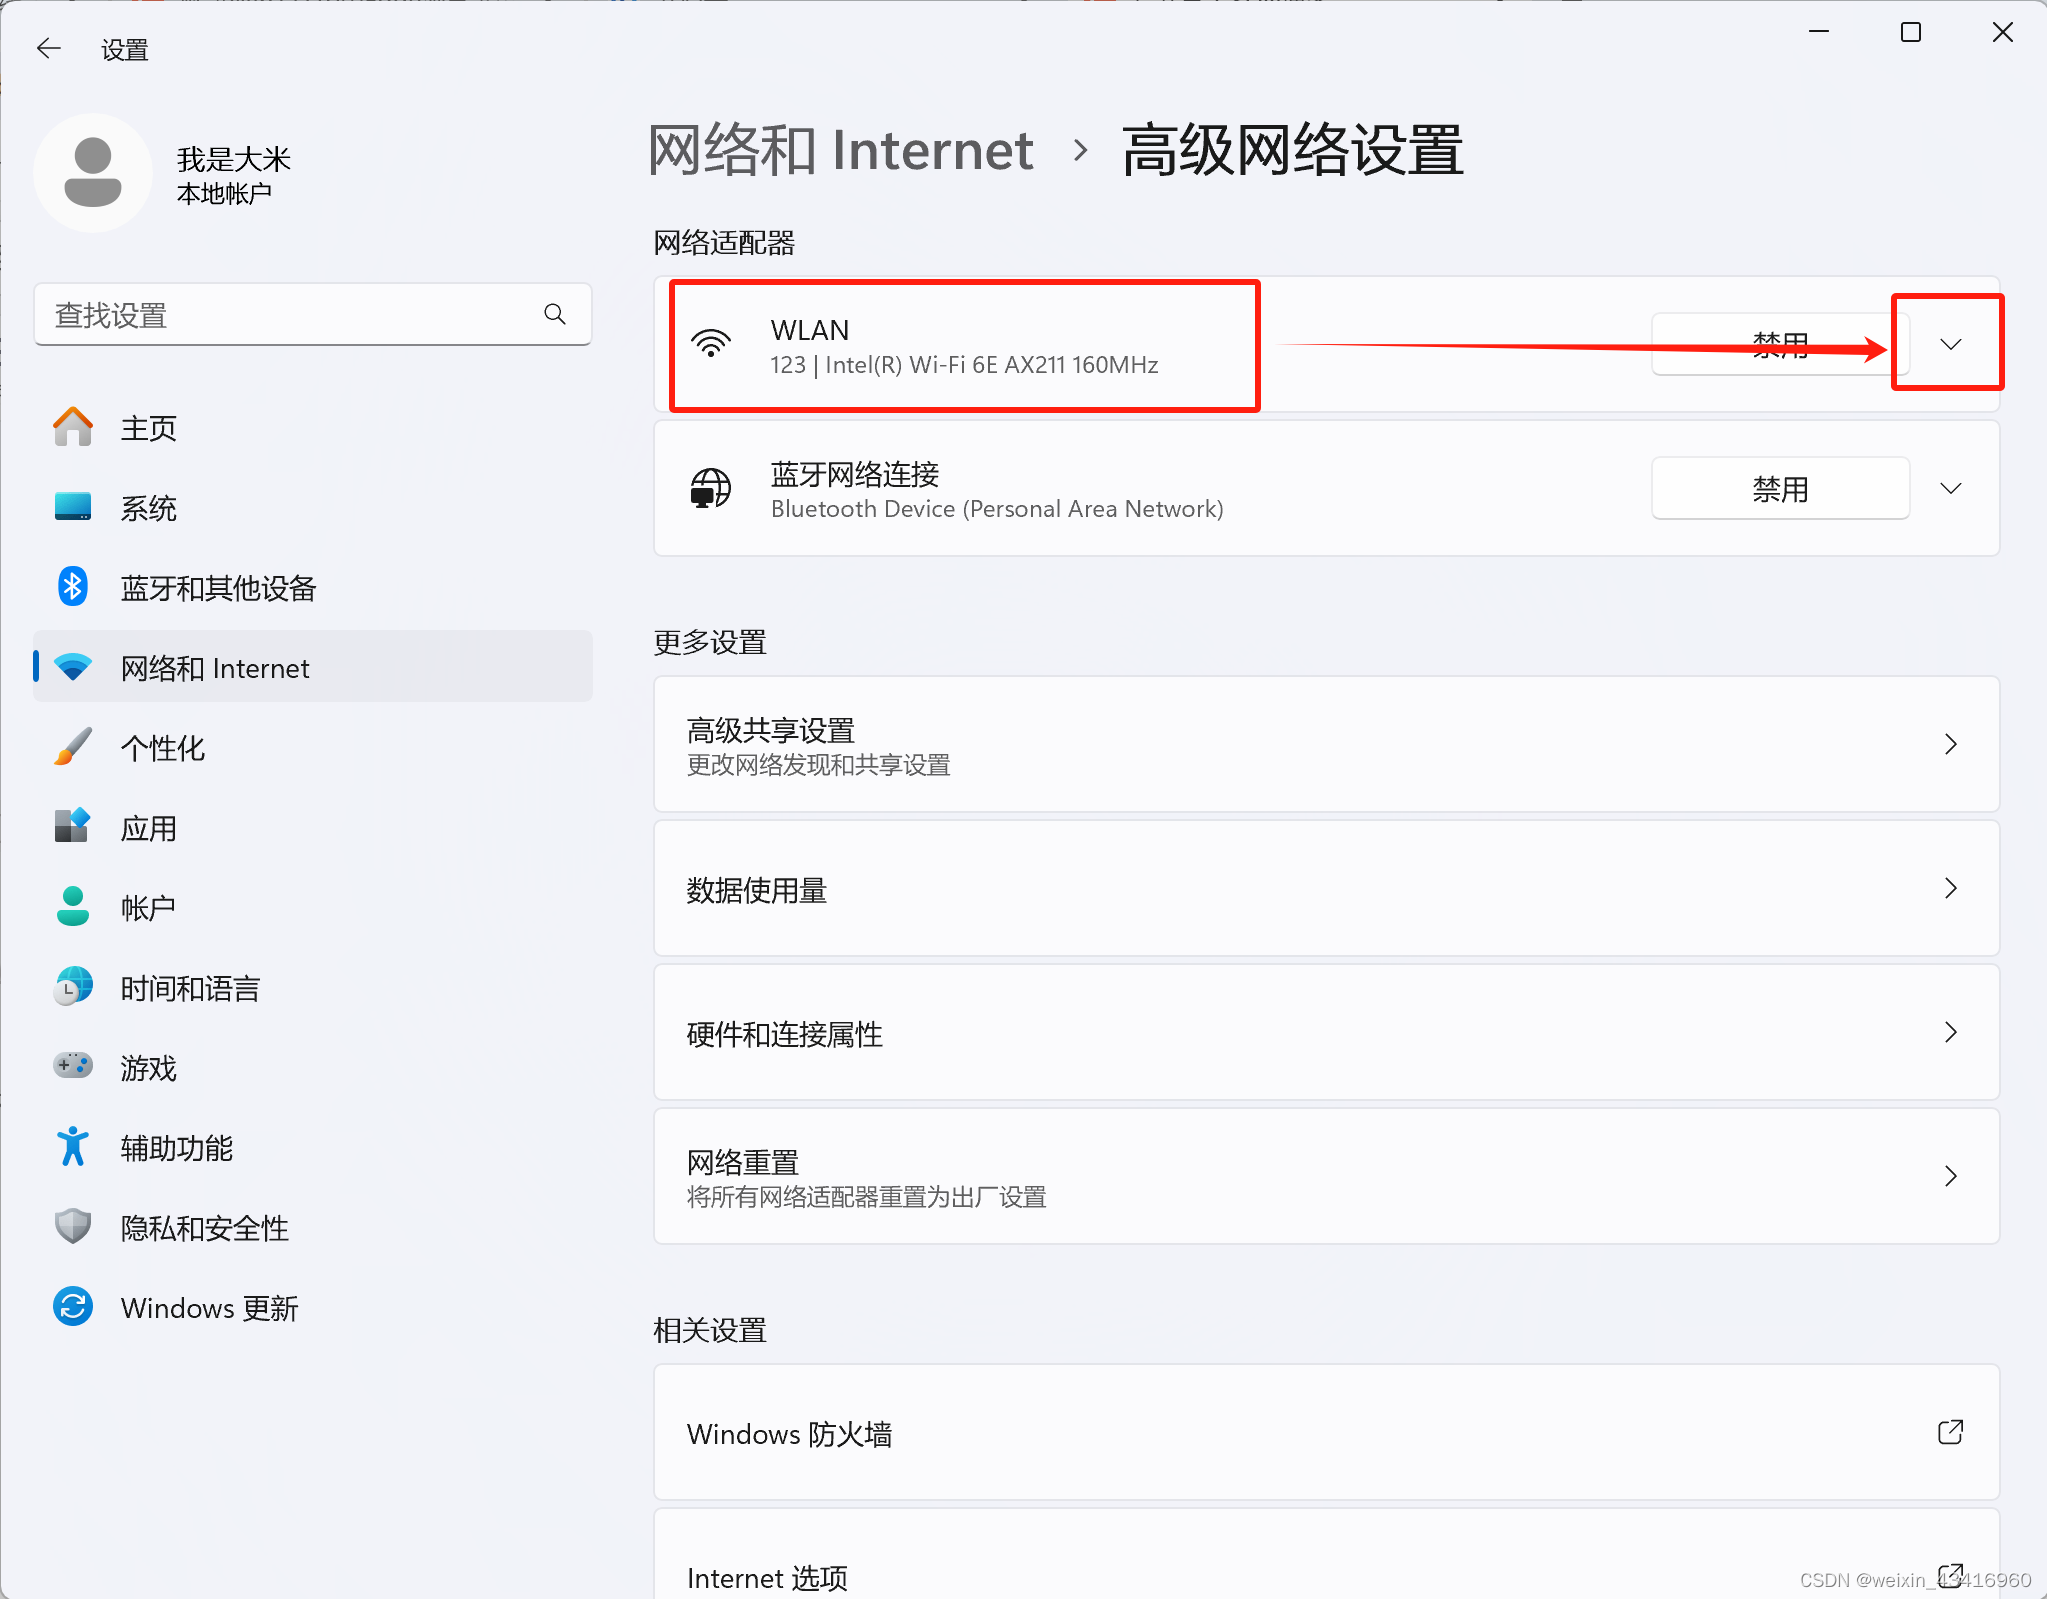Screen dimensions: 2047x1599
Task: Click the 查找设置 search field
Action: tap(290, 314)
